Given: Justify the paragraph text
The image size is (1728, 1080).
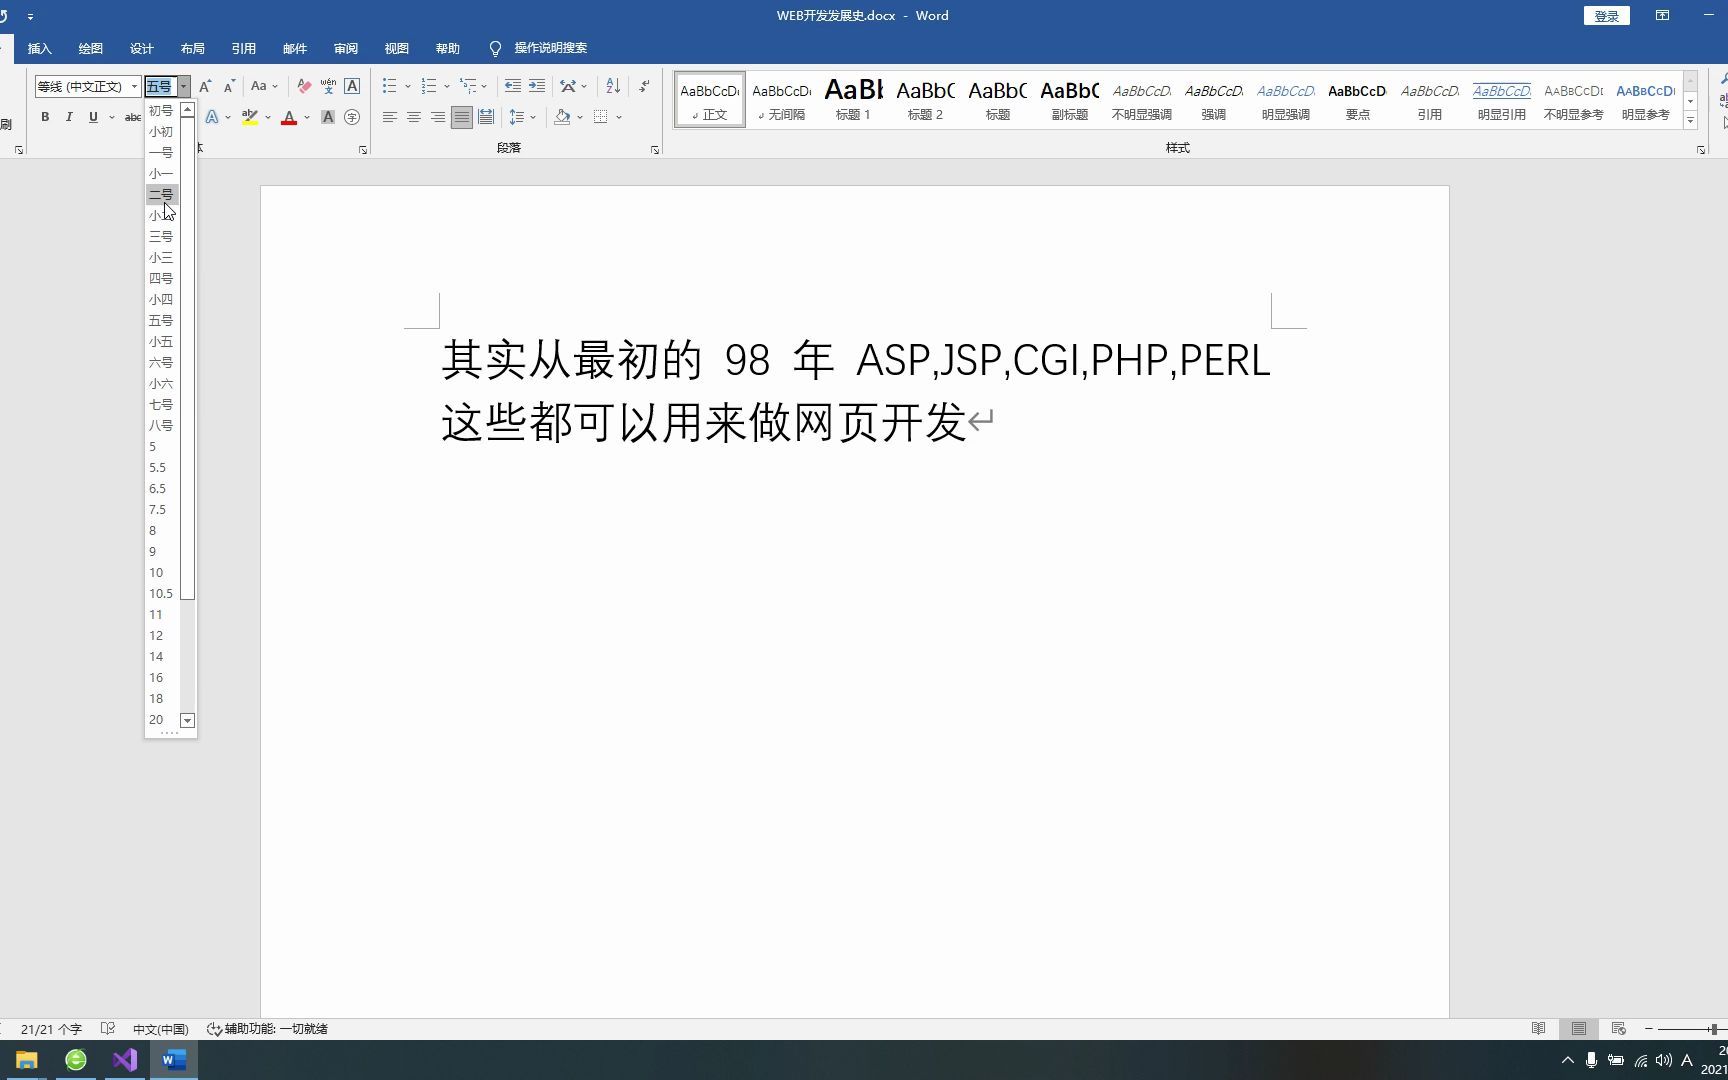Looking at the screenshot, I should (461, 117).
